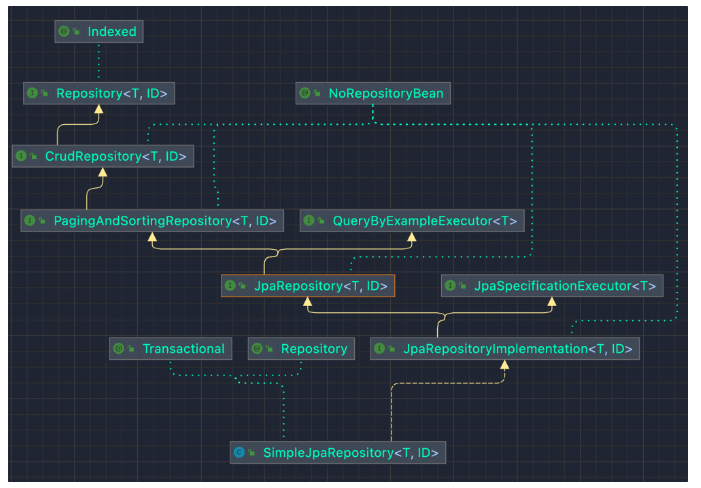This screenshot has height=488, width=701.
Task: Click the visibility lock icon on the JpaRepository node
Action: 242,286
